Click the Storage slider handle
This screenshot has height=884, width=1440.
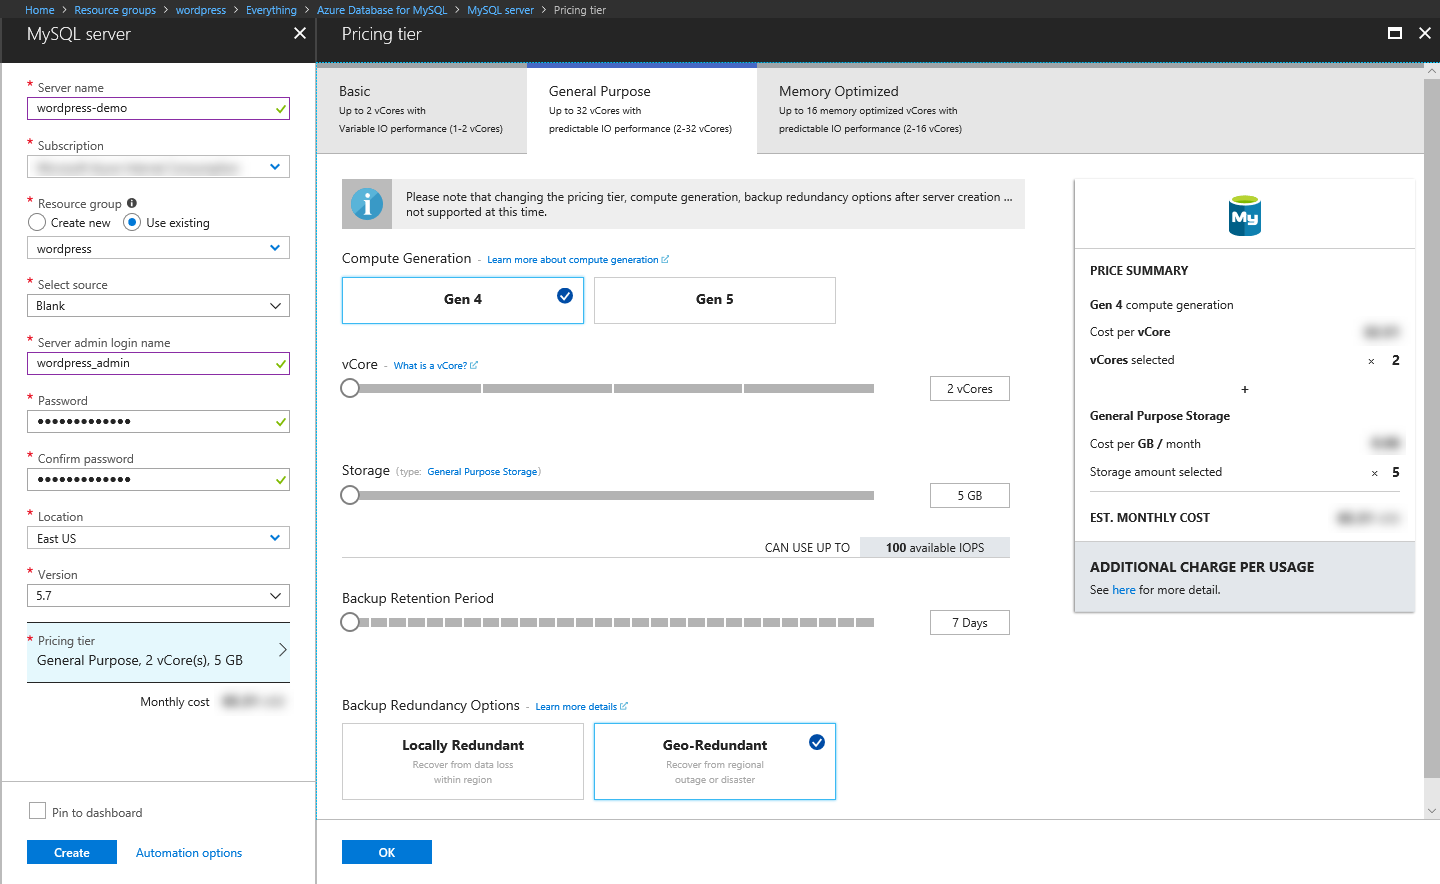[x=350, y=495]
